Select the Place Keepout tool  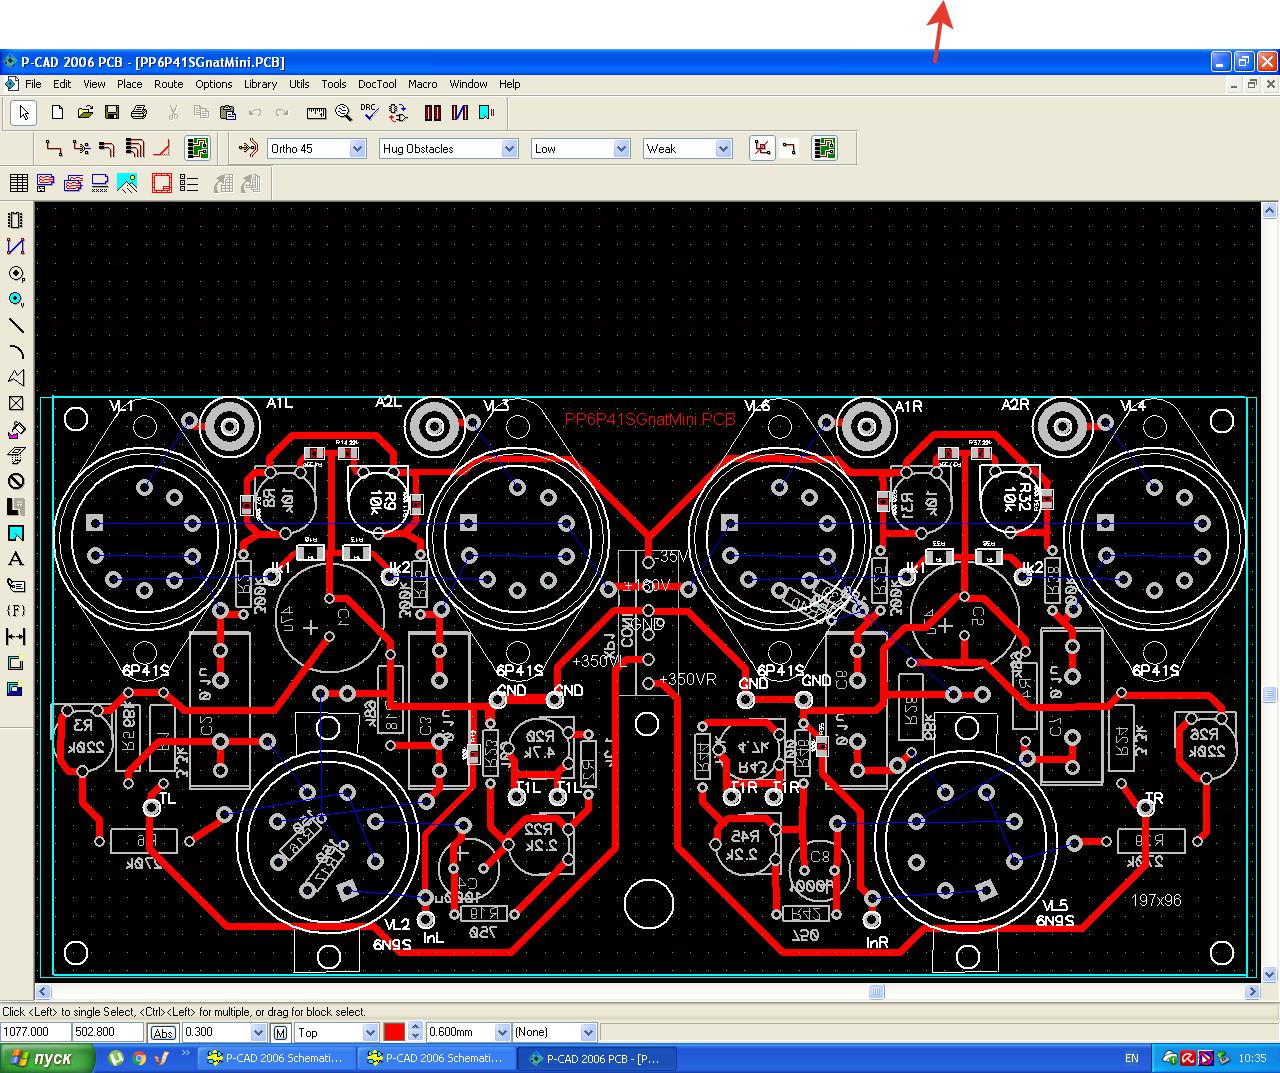[x=15, y=481]
